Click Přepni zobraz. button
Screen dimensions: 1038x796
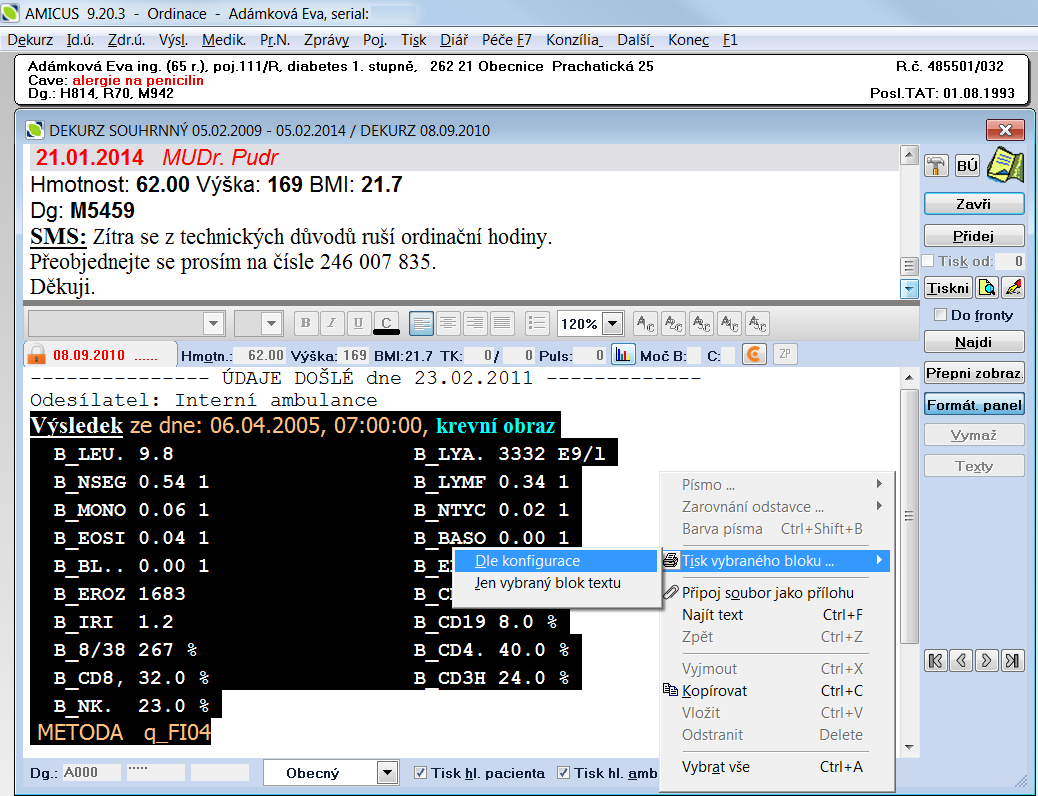coord(974,373)
